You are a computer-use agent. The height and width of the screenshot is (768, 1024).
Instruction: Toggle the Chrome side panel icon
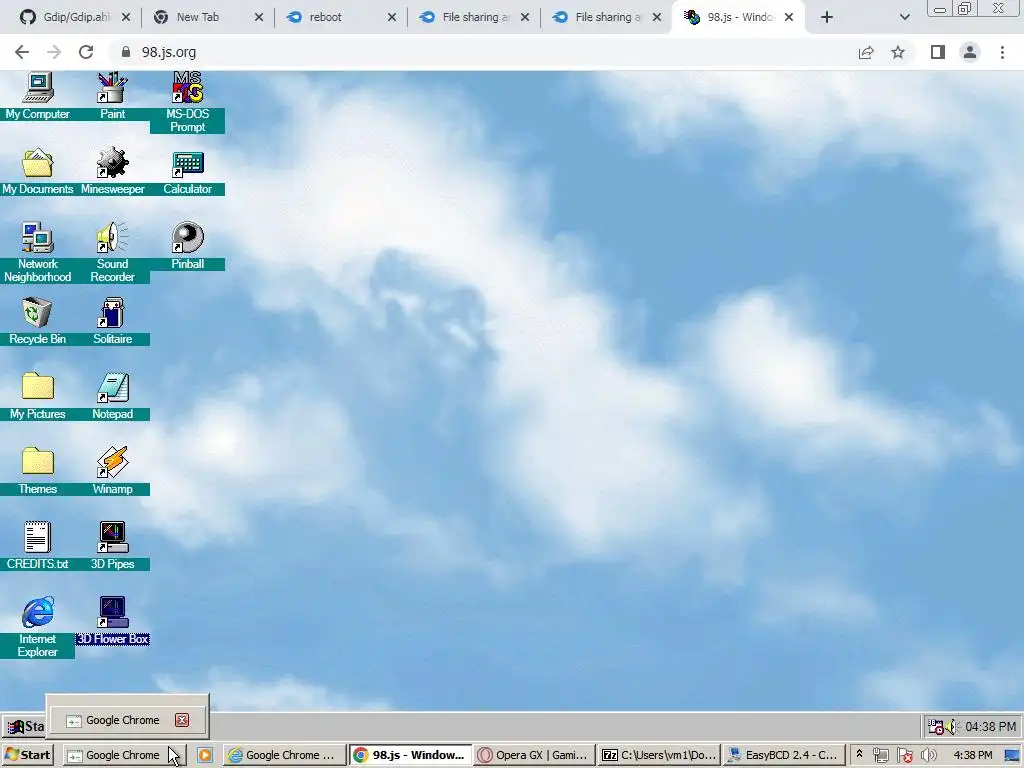click(x=938, y=52)
